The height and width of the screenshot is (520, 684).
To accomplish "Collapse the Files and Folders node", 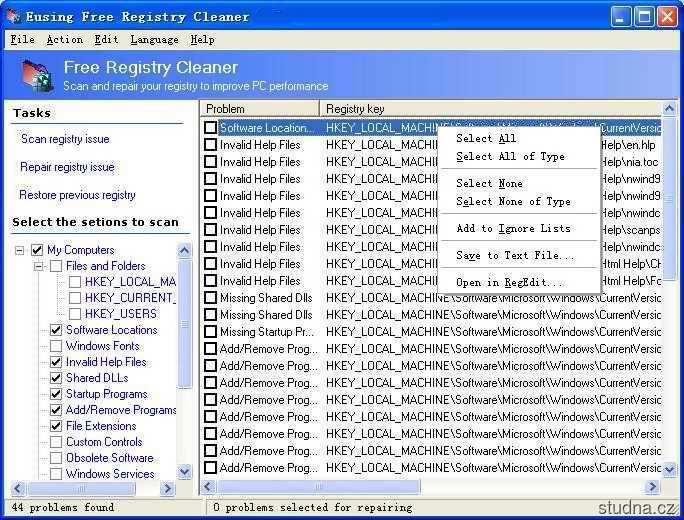I will pyautogui.click(x=39, y=266).
